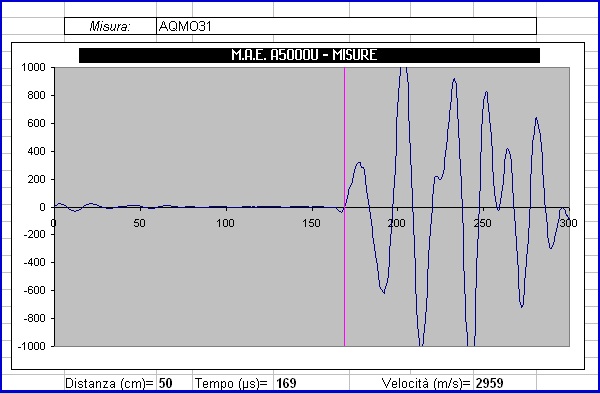This screenshot has height=394, width=600.
Task: Click the Tempo (µs)= label cell
Action: click(232, 383)
